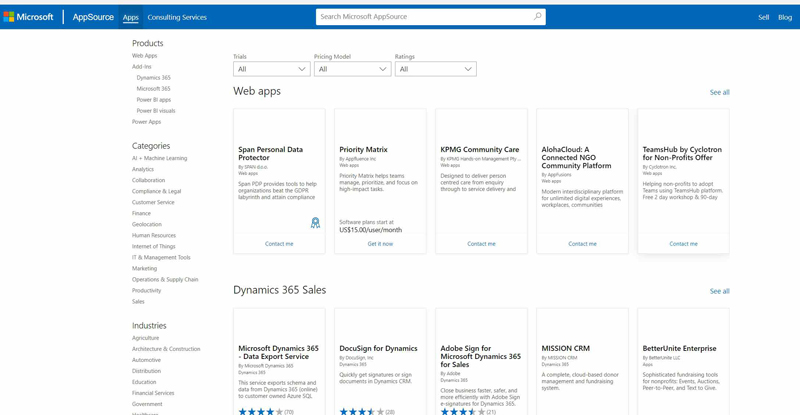Select Customer Service category
Image resolution: width=800 pixels, height=415 pixels.
click(x=153, y=203)
